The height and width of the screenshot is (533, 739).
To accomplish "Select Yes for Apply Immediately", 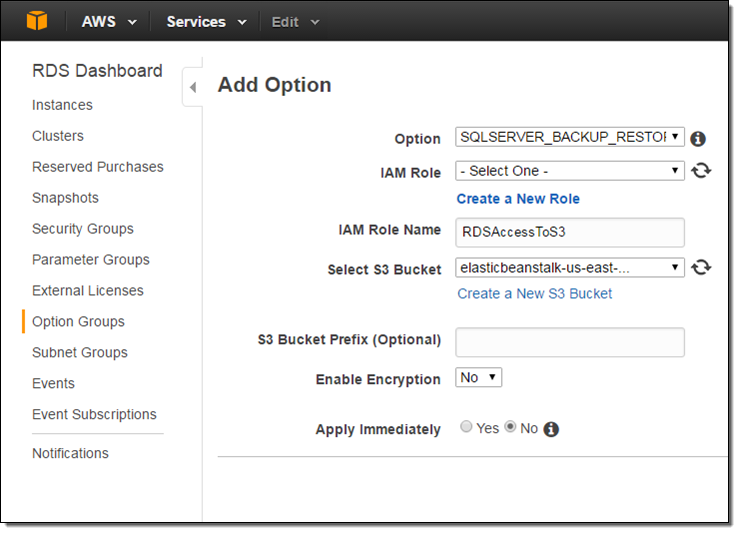I will (466, 428).
